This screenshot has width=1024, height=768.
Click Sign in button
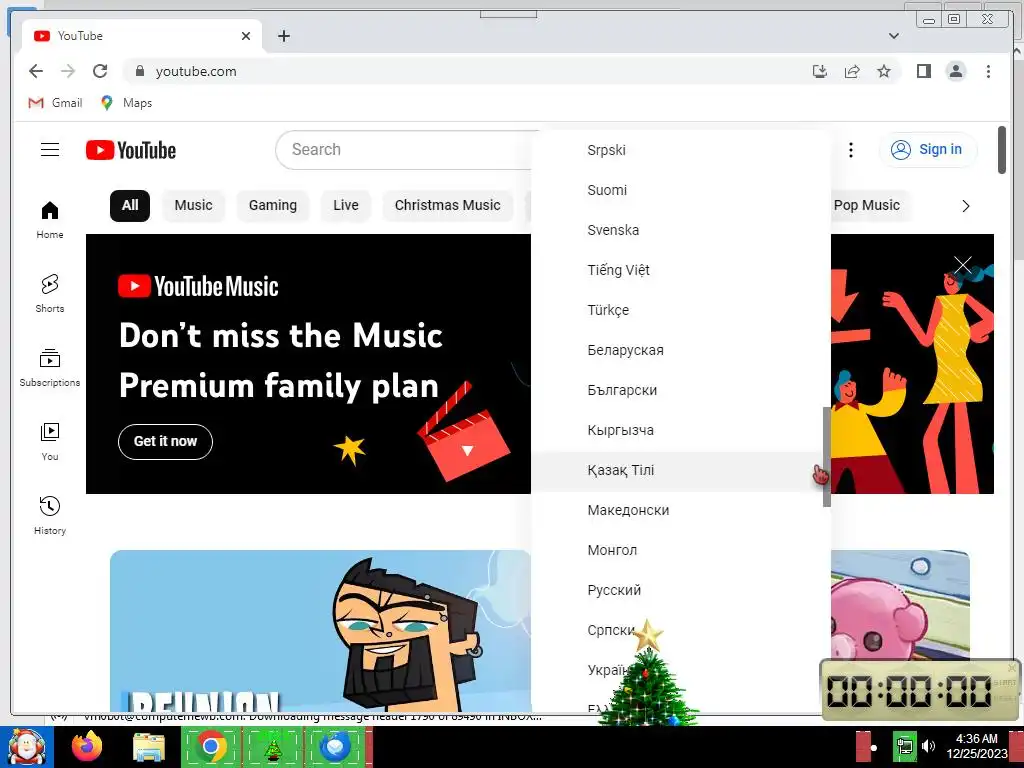point(927,150)
